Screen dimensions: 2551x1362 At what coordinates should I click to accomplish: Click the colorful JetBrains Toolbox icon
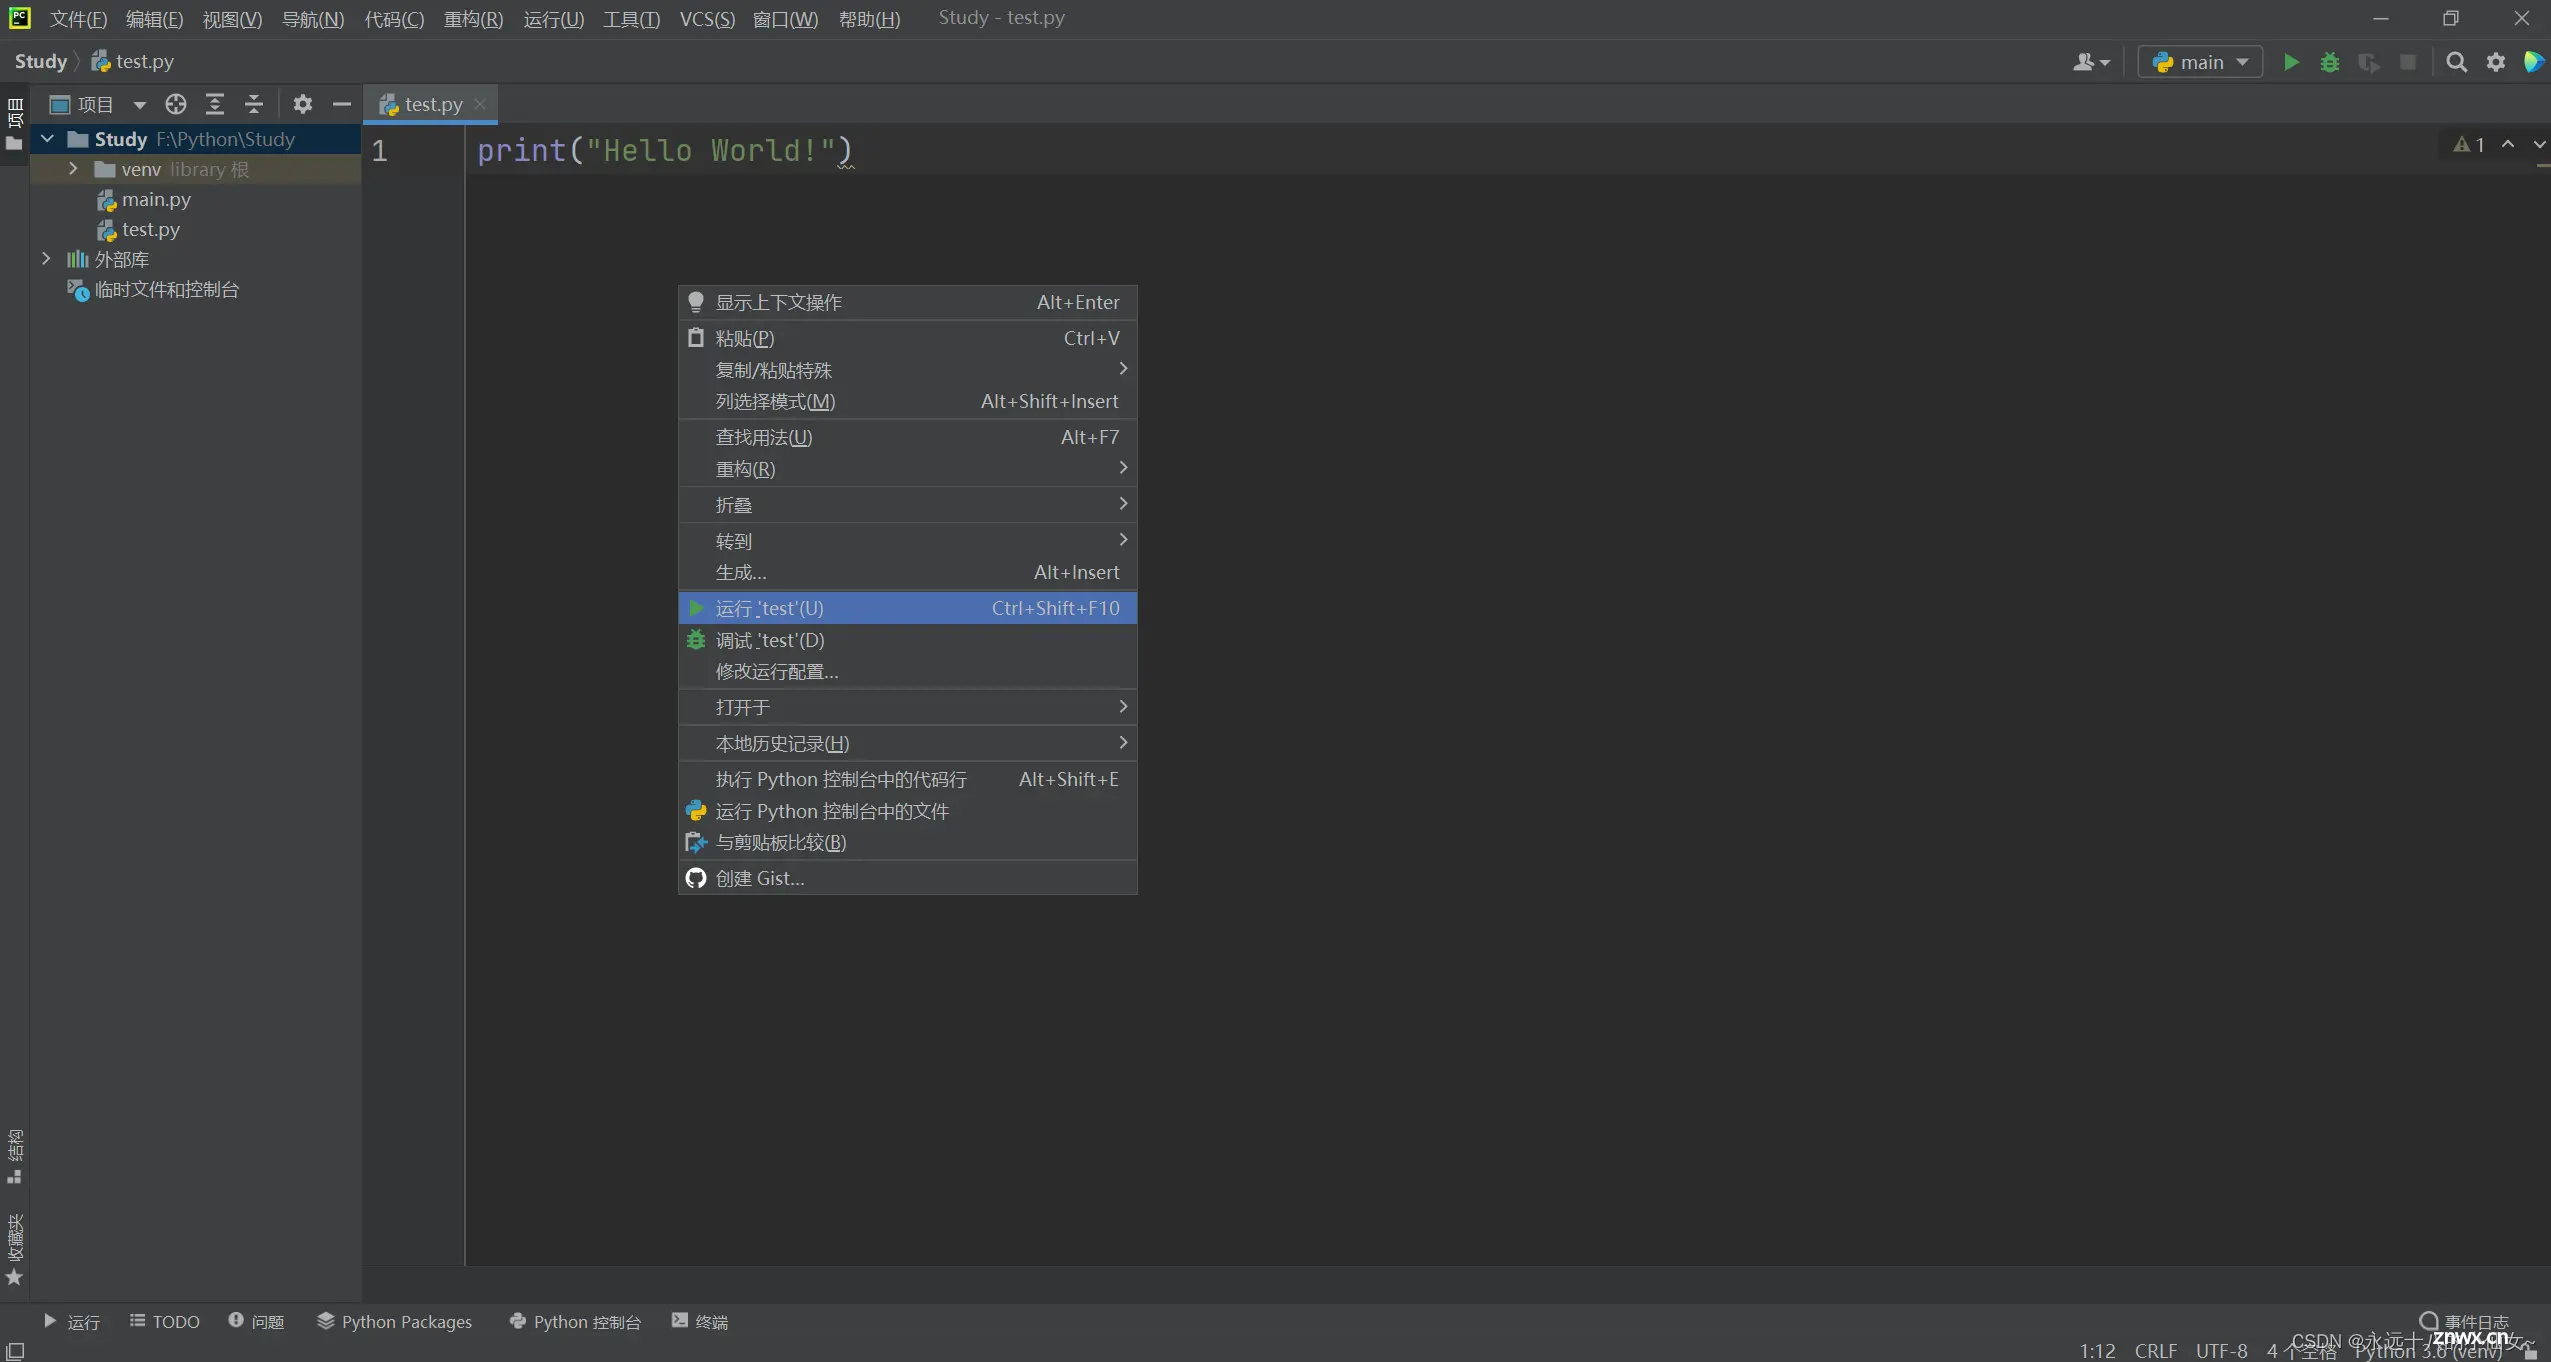point(2534,62)
